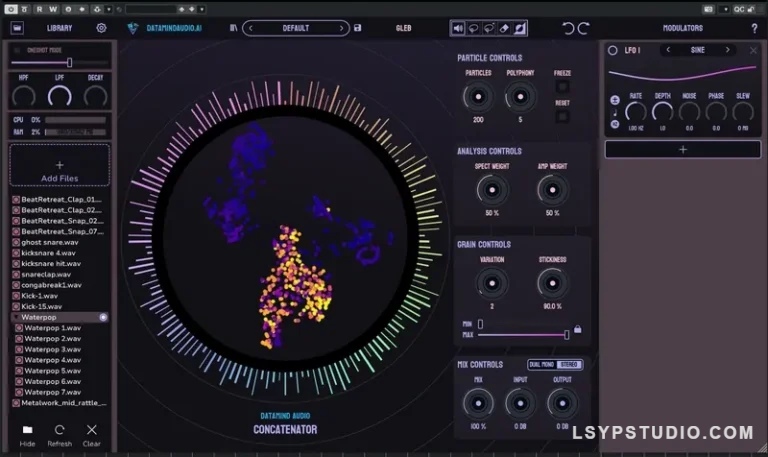Viewport: 768px width, 457px height.
Task: Click the bipolar plus-minus LFO icon
Action: click(x=615, y=100)
